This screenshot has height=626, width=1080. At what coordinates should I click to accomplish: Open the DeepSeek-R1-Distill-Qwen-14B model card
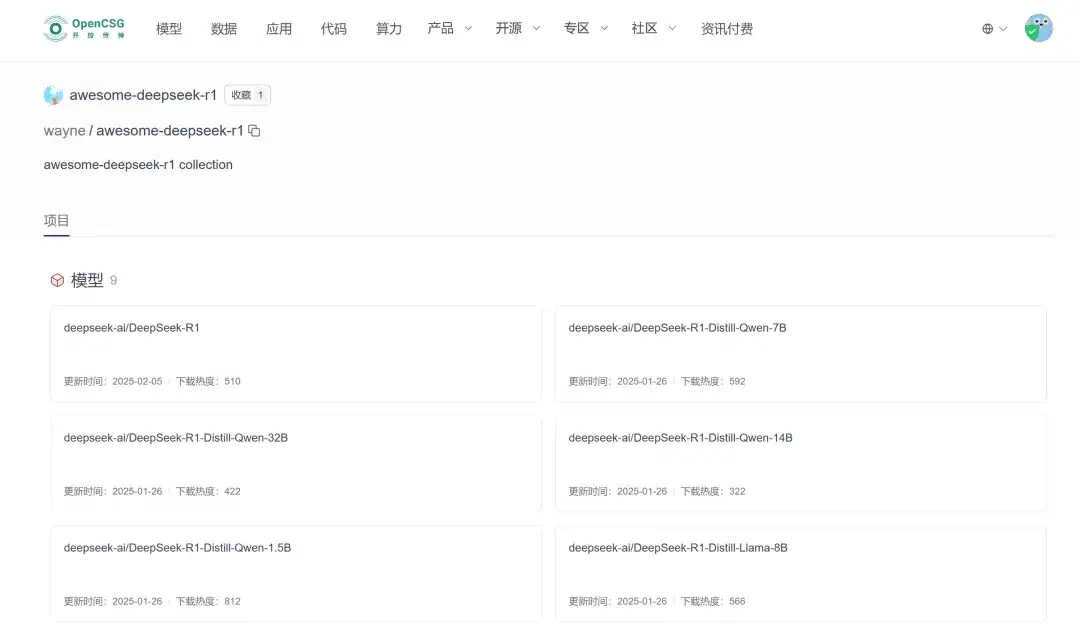pyautogui.click(x=800, y=463)
